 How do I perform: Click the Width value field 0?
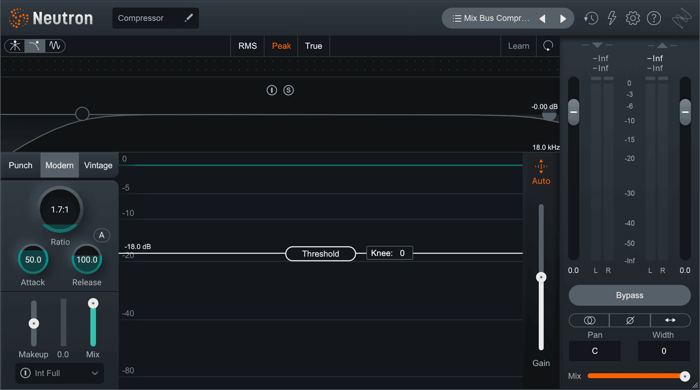(664, 351)
